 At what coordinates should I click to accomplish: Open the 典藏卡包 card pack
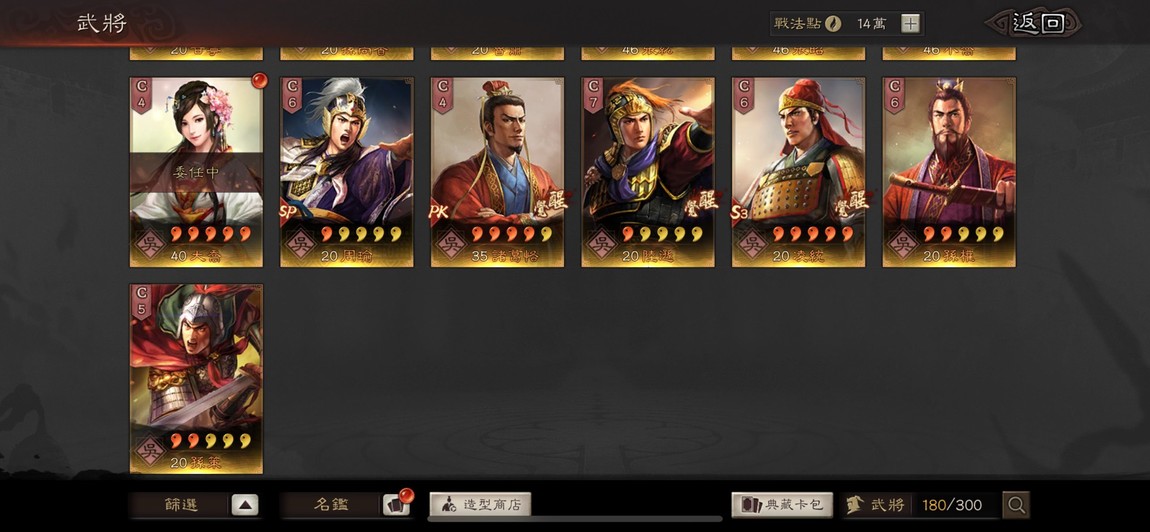tap(782, 505)
